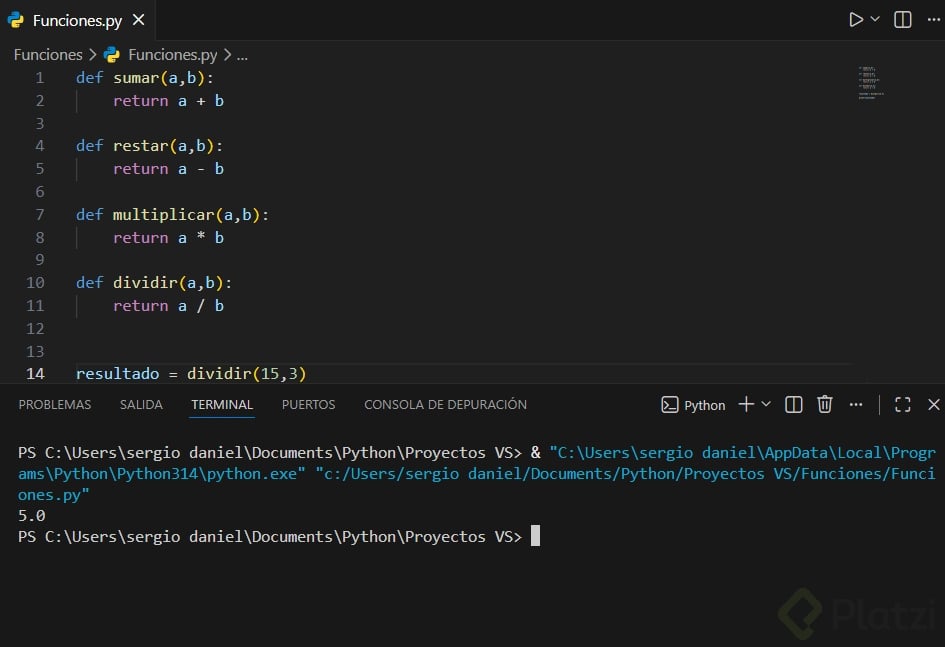
Task: Switch to PROBLEMAS panel tab
Action: (55, 404)
